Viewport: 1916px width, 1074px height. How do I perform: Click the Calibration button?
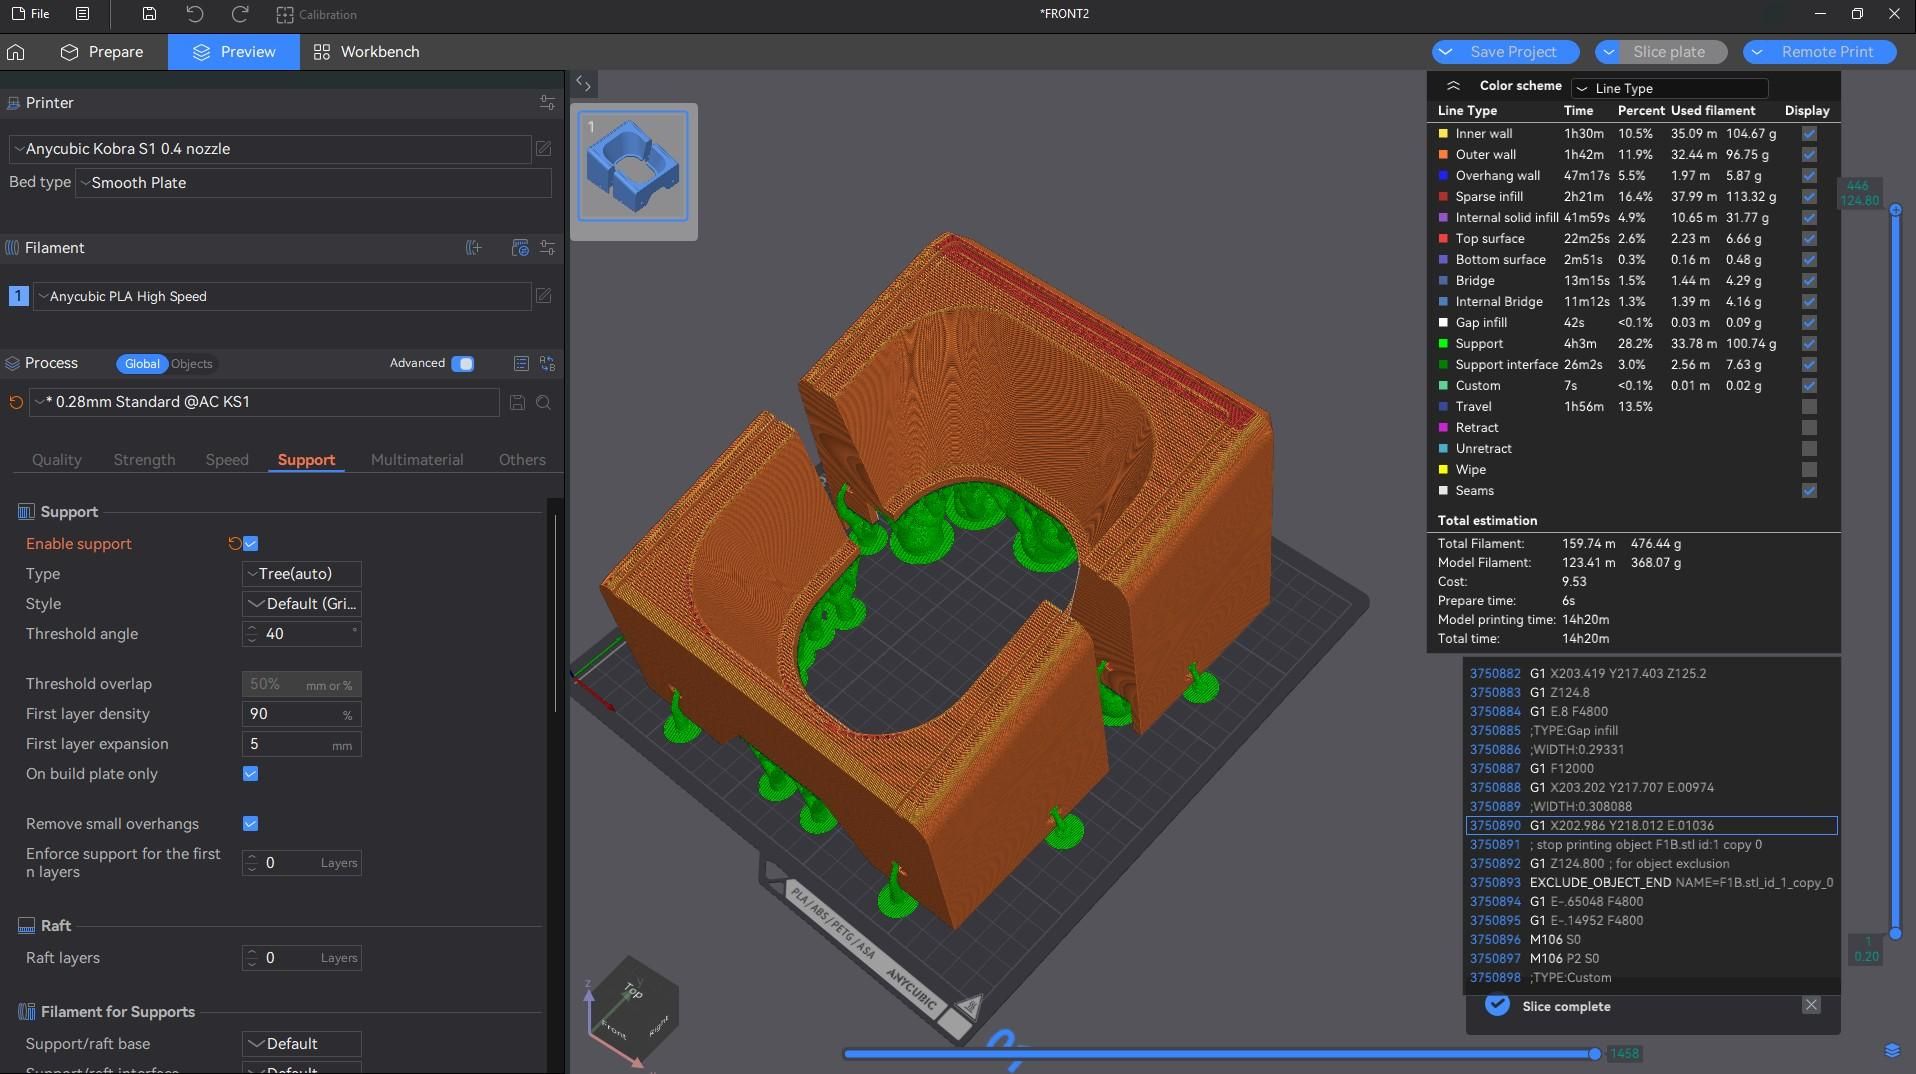317,14
